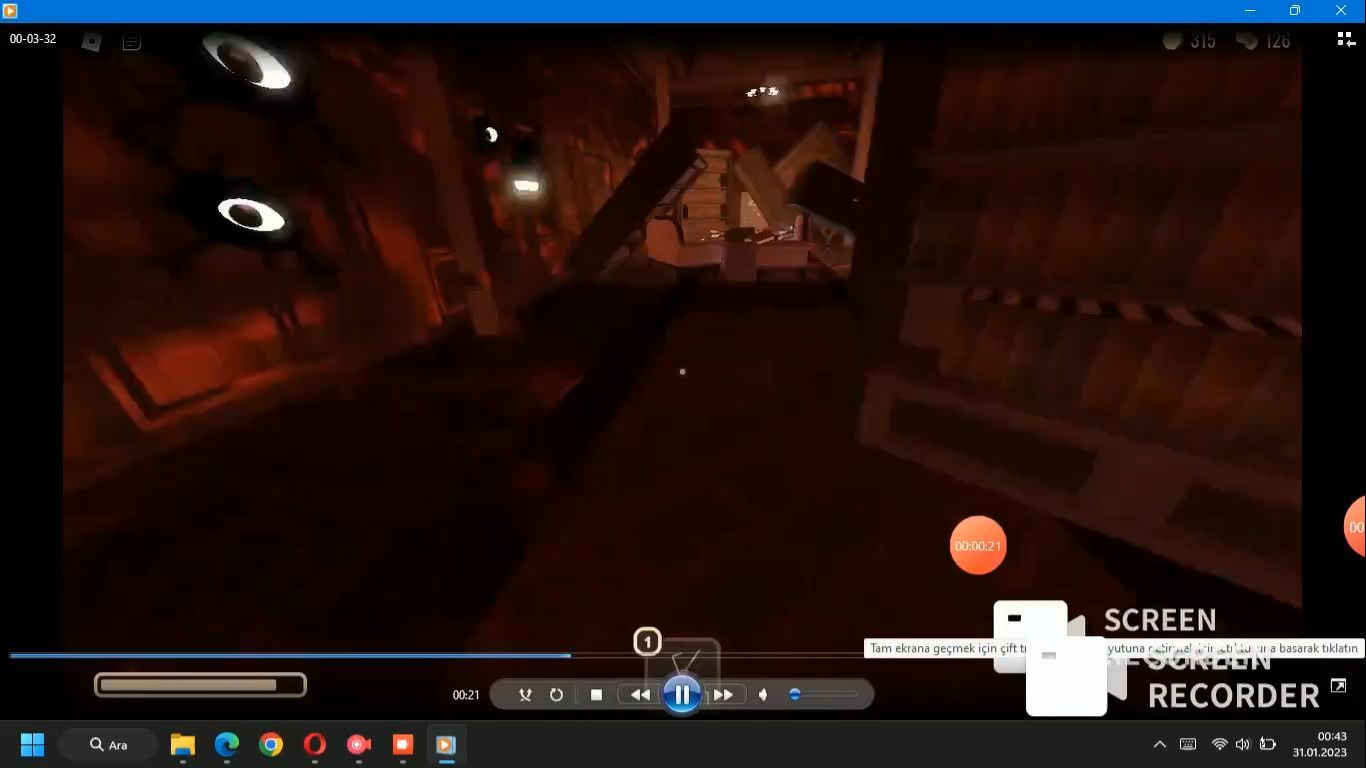
Task: Click the knob counter showing 126
Action: click(x=1263, y=41)
